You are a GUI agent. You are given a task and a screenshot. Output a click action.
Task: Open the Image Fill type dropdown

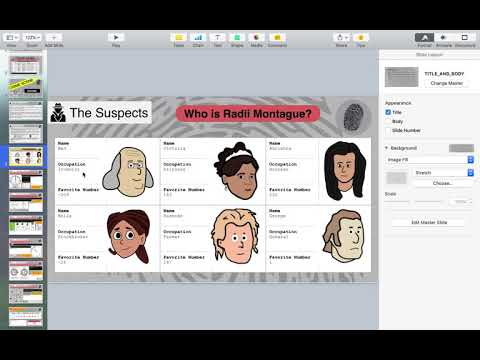(429, 160)
